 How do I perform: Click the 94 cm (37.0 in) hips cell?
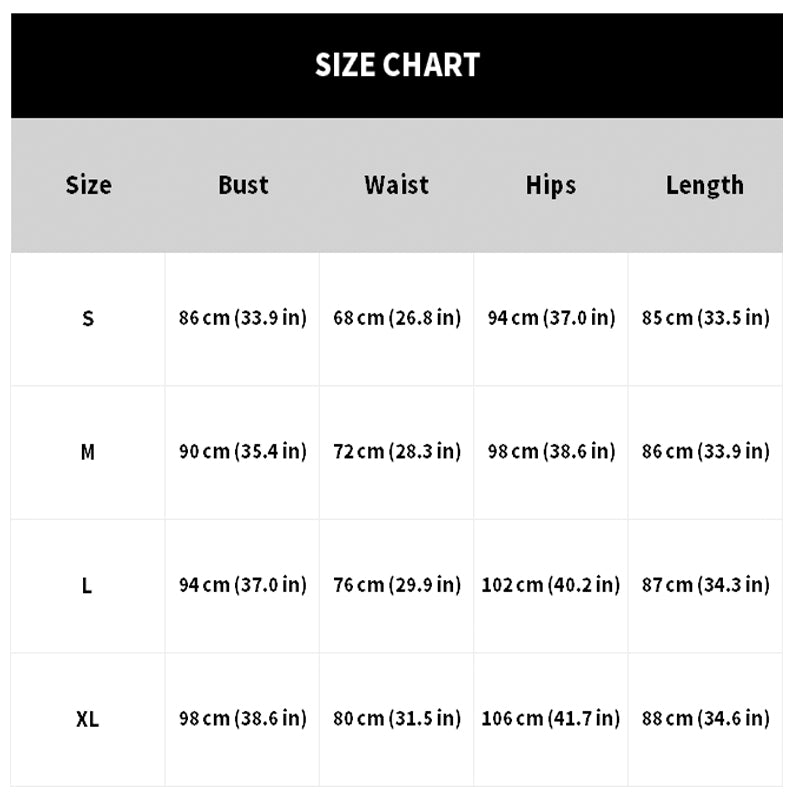click(551, 318)
